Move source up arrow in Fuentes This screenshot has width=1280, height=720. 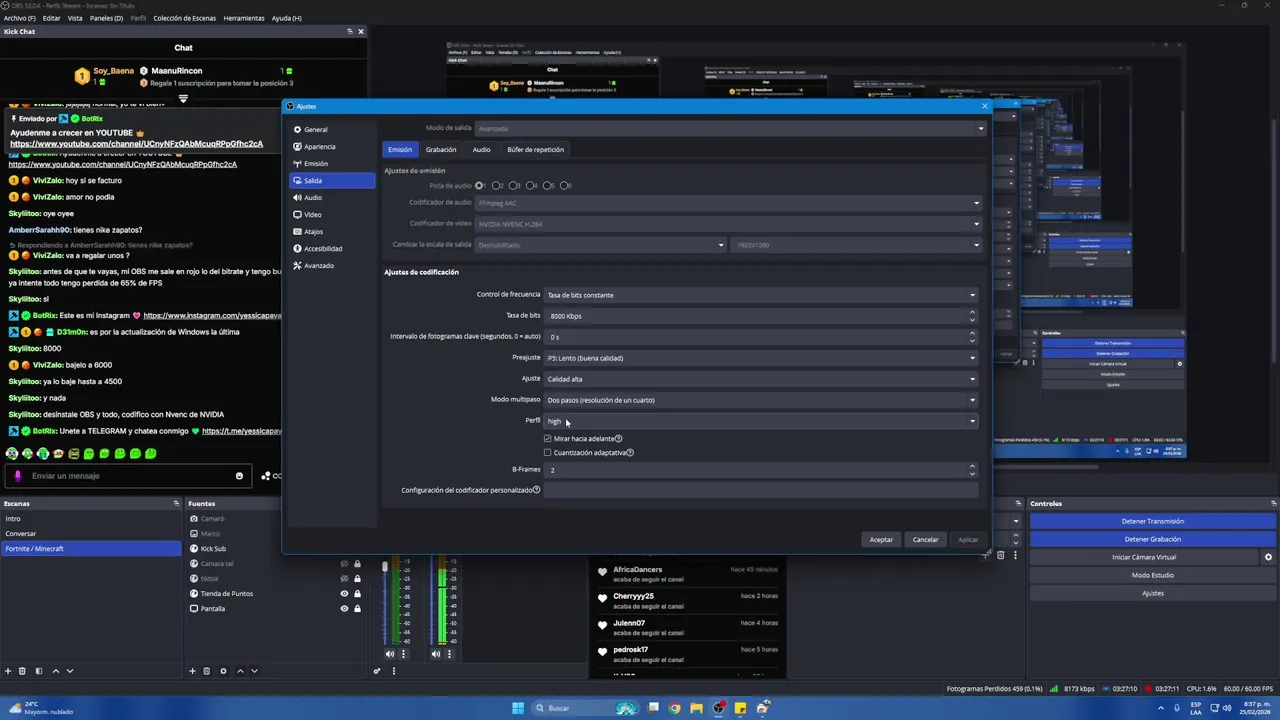coord(240,671)
